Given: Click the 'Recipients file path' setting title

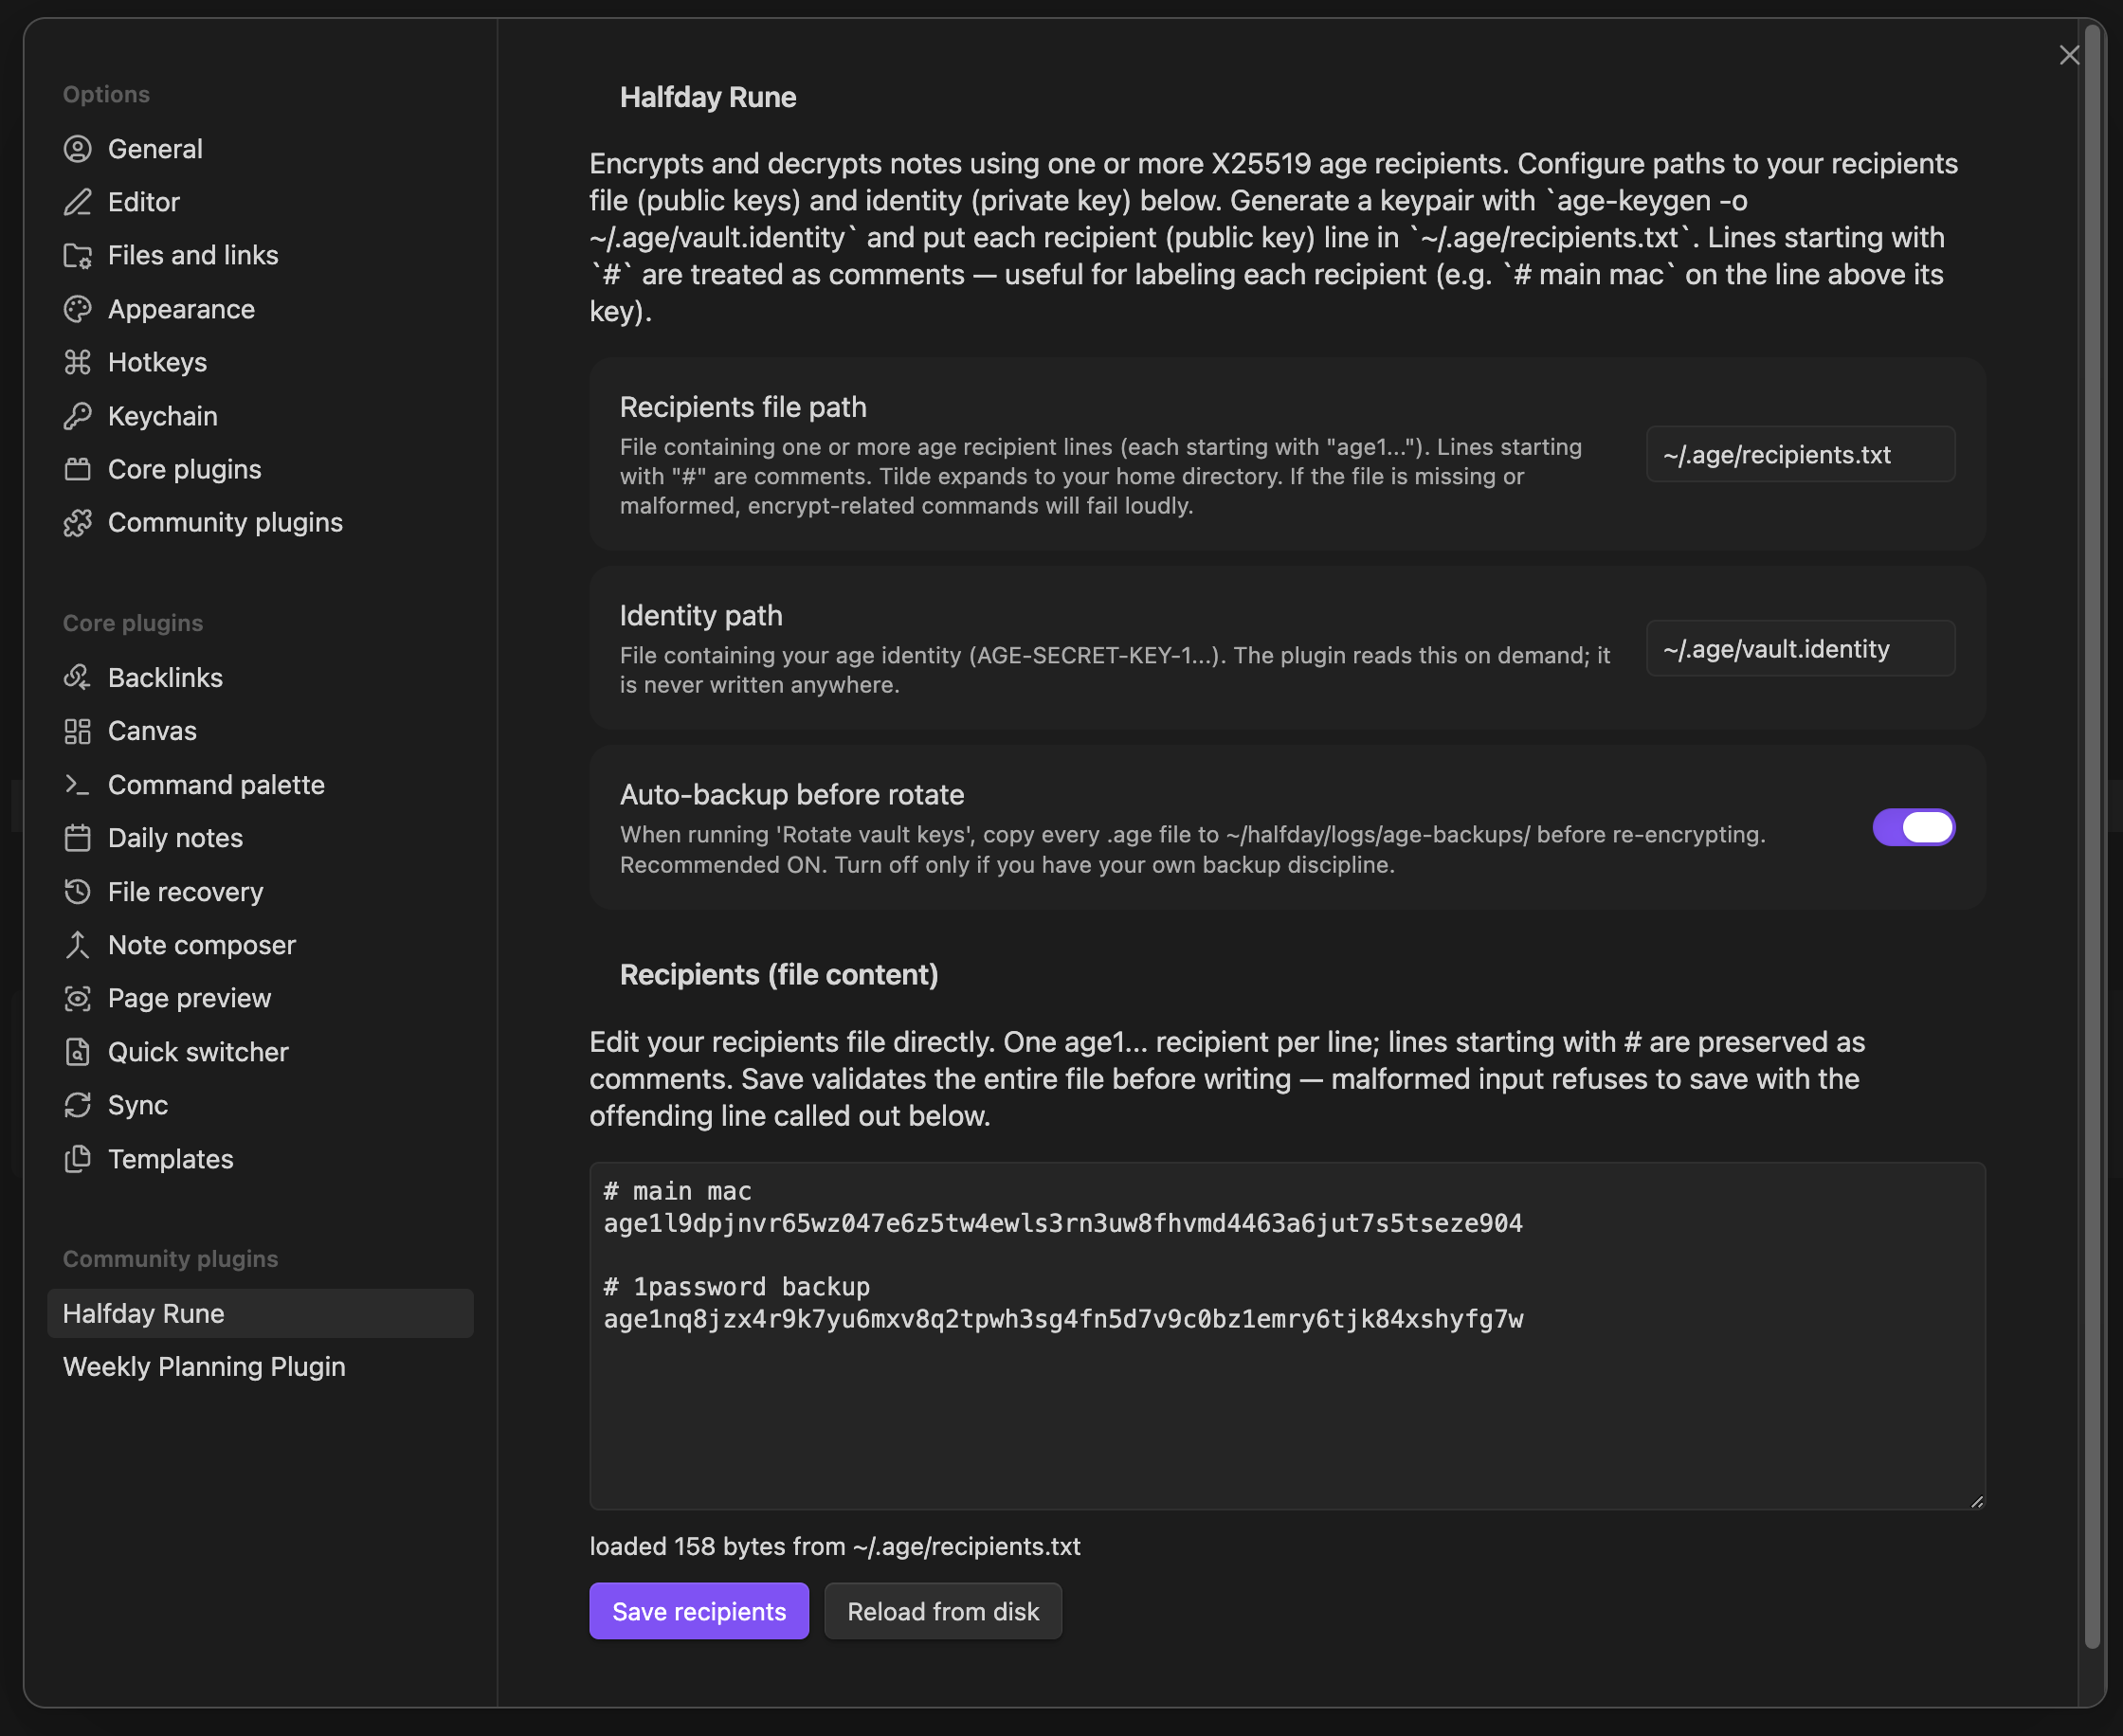Looking at the screenshot, I should (743, 407).
